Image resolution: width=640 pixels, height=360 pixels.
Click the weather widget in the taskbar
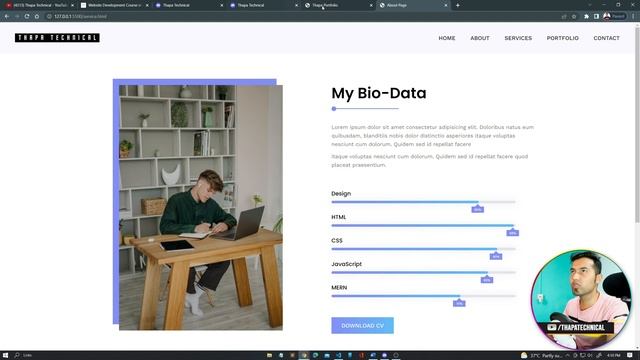pyautogui.click(x=541, y=356)
